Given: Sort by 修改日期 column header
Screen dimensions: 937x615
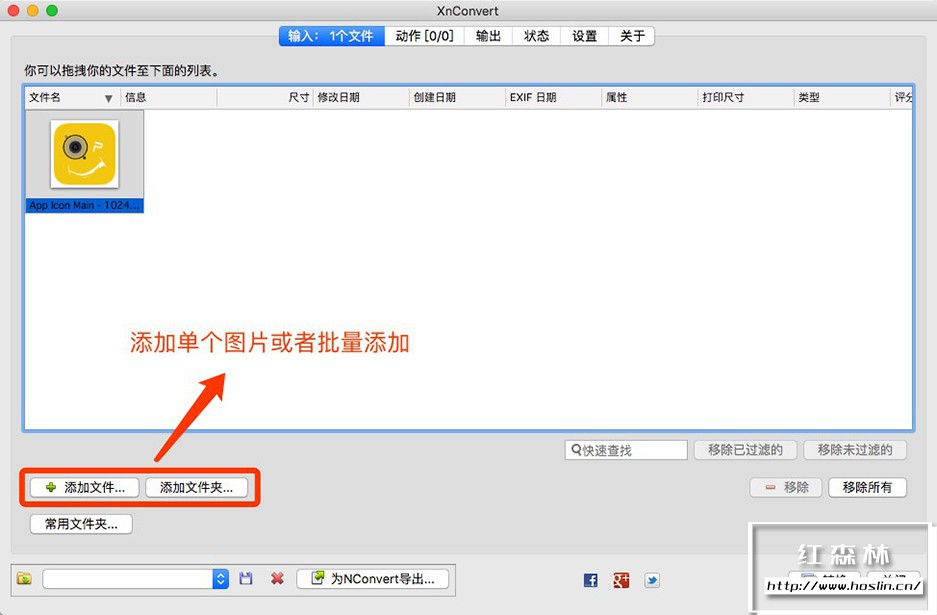Looking at the screenshot, I should point(361,97).
